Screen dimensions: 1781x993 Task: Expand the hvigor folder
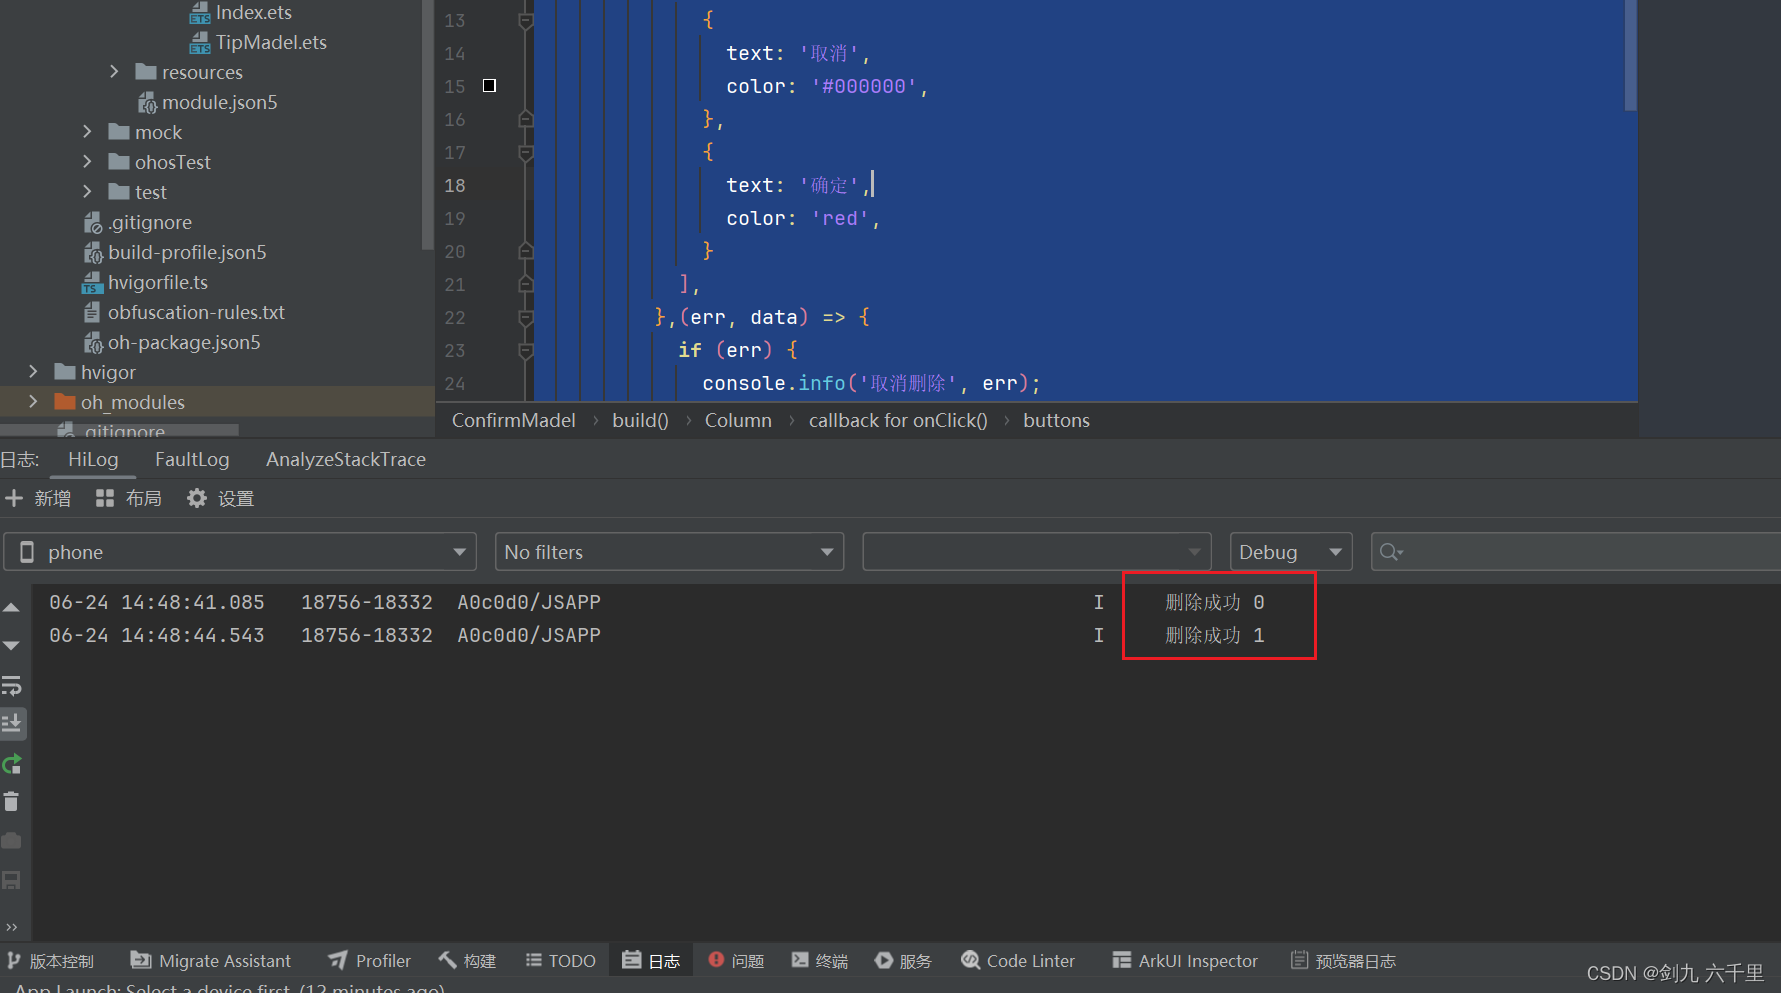coord(33,372)
